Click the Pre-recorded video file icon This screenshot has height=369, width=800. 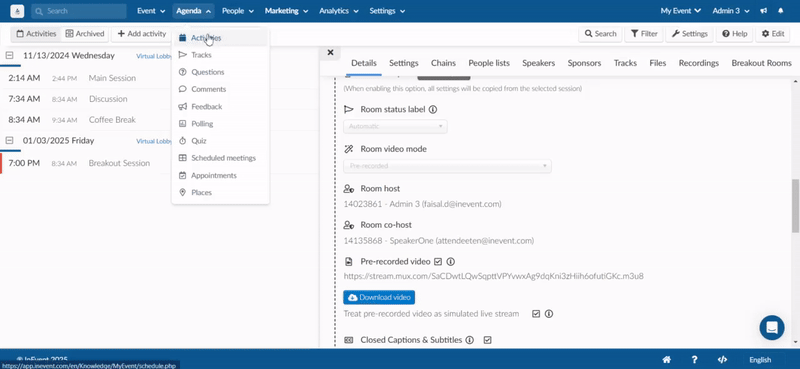tap(349, 261)
